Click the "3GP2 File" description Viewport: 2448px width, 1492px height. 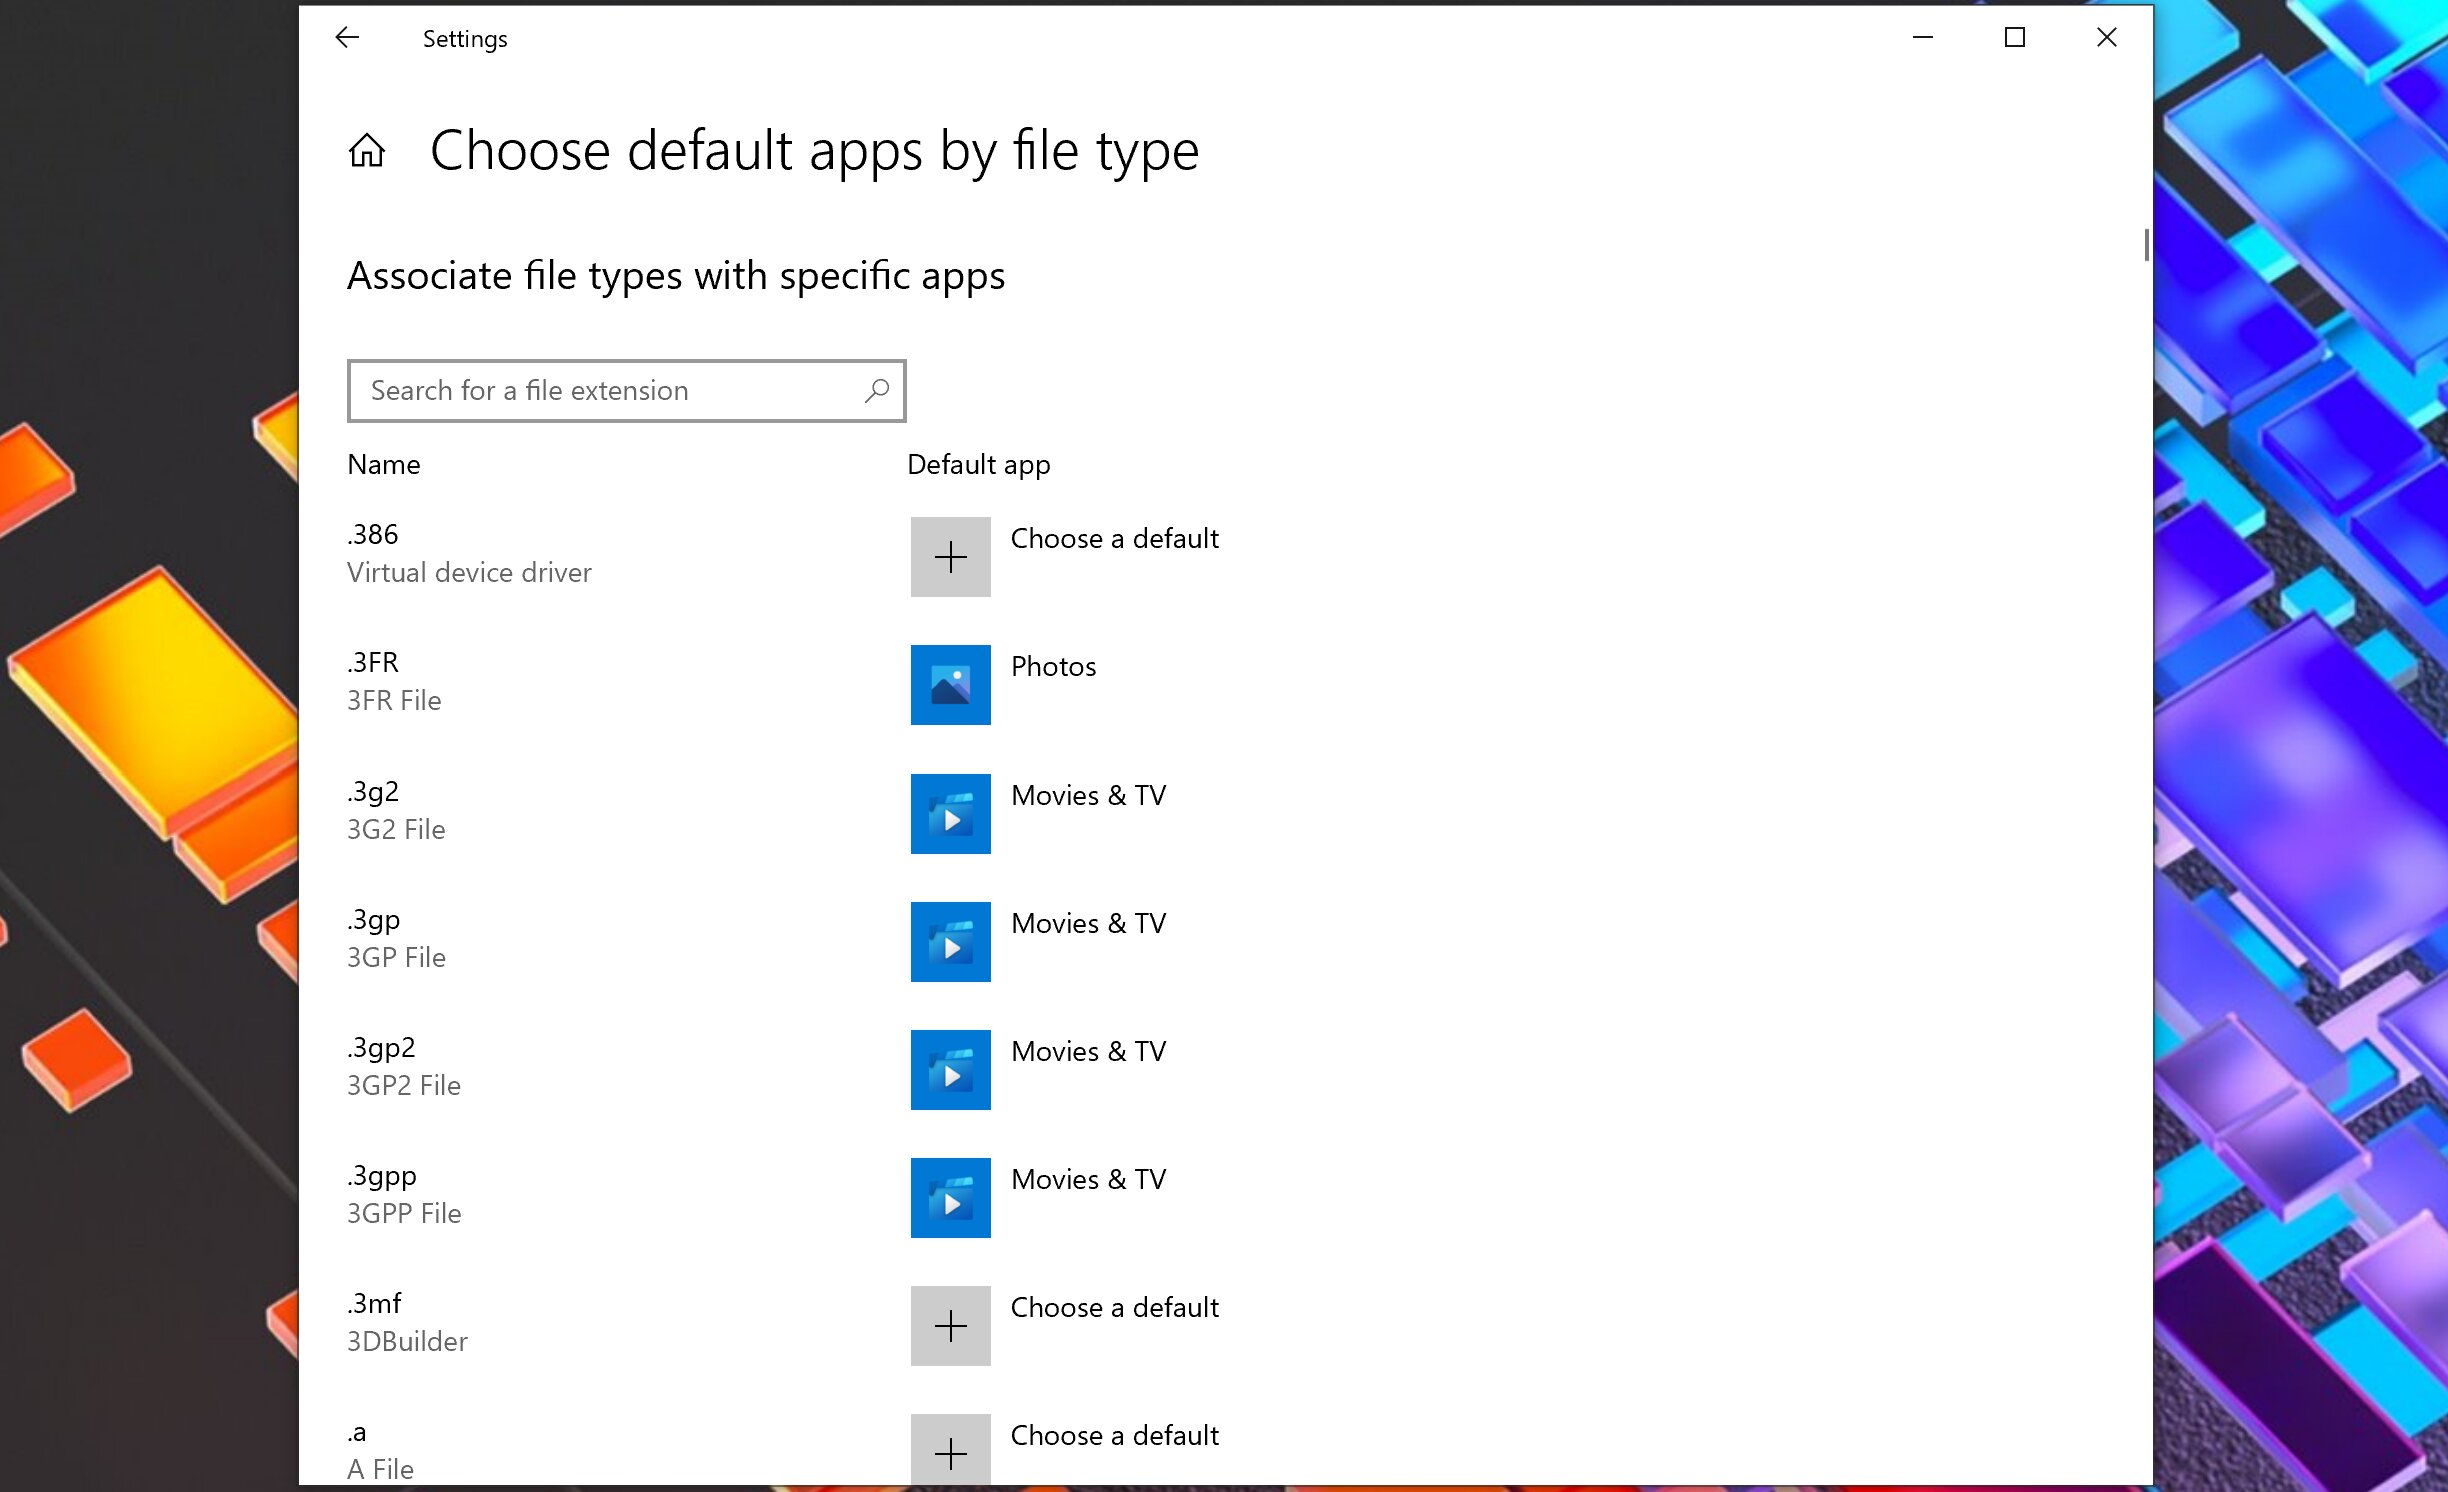point(404,1085)
